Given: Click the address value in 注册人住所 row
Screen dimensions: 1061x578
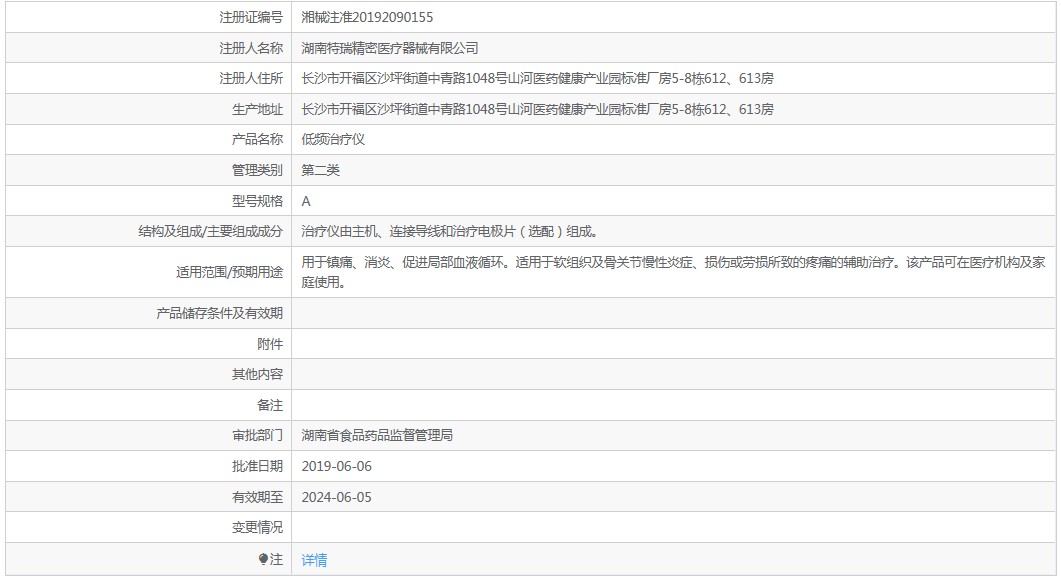Looking at the screenshot, I should (x=537, y=79).
